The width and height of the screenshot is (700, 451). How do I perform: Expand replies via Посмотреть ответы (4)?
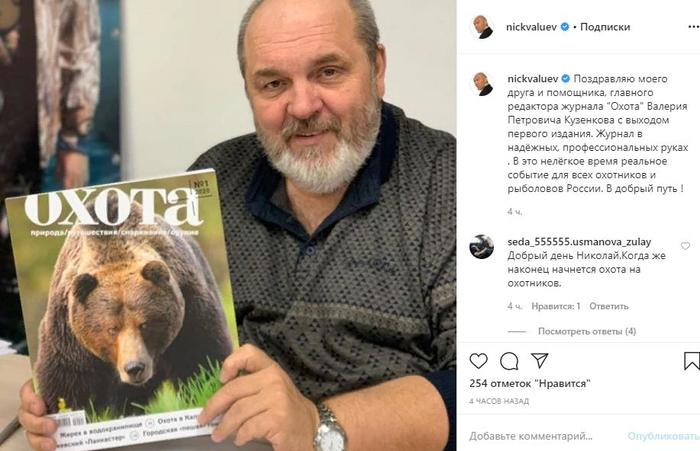pyautogui.click(x=587, y=331)
